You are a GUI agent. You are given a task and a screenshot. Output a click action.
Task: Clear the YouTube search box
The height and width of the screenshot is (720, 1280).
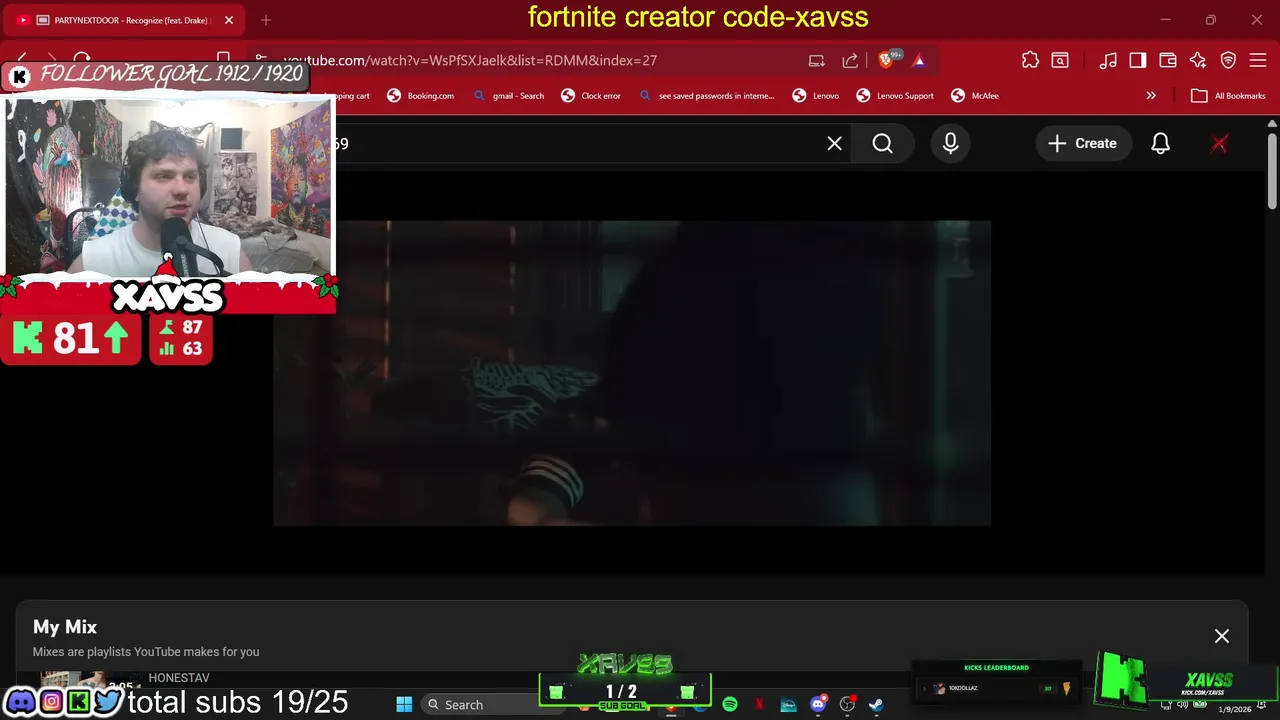835,144
